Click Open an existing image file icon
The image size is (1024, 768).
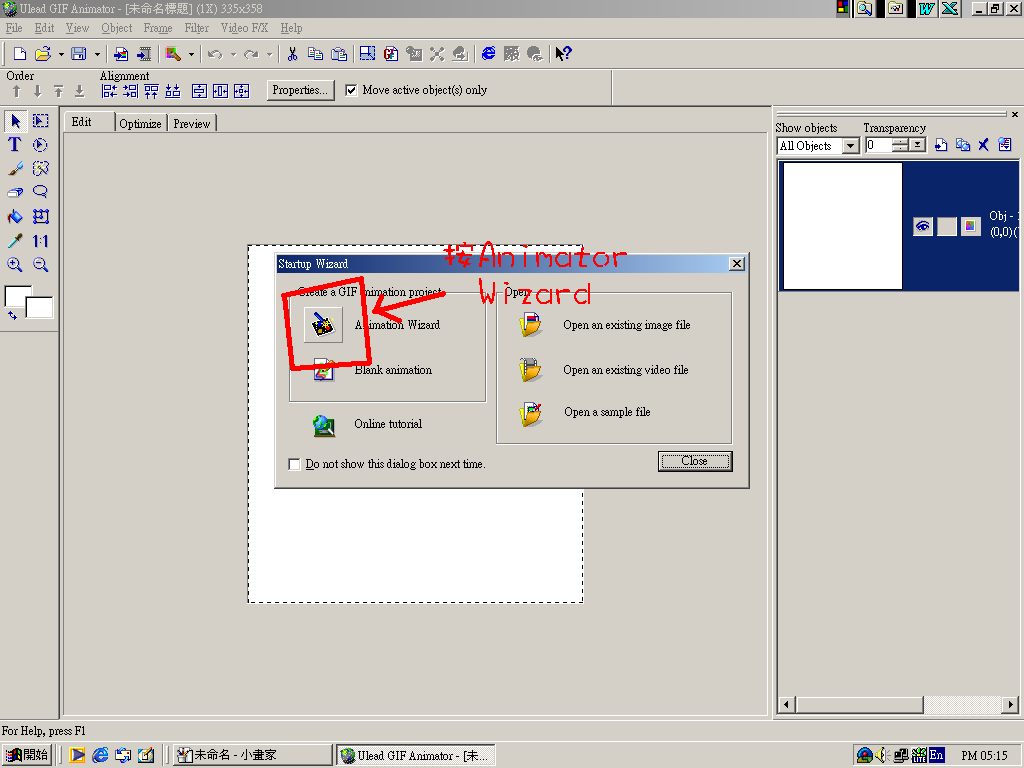(x=531, y=325)
